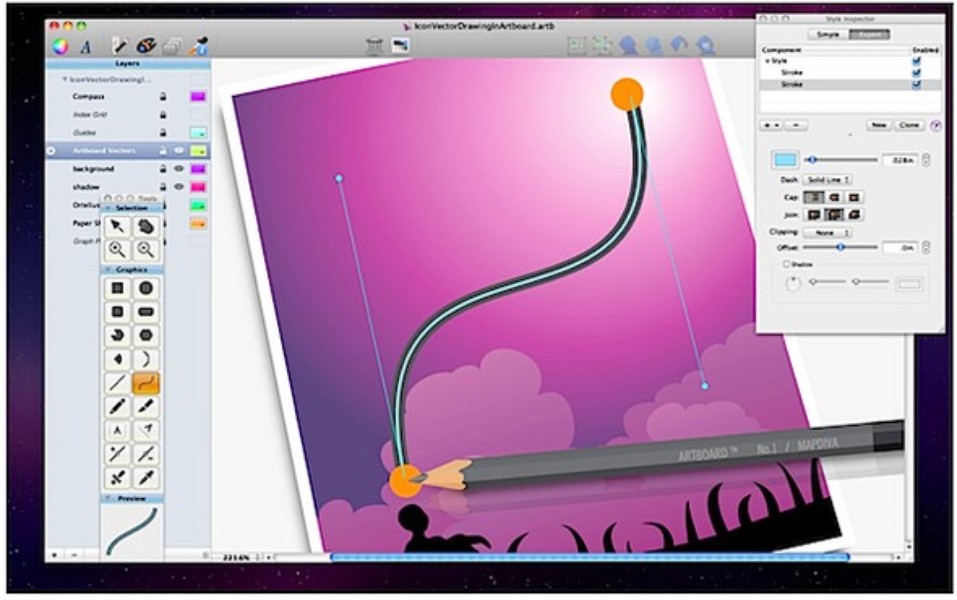Toggle visibility of the background layer
Image resolution: width=957 pixels, height=600 pixels.
pyautogui.click(x=179, y=168)
